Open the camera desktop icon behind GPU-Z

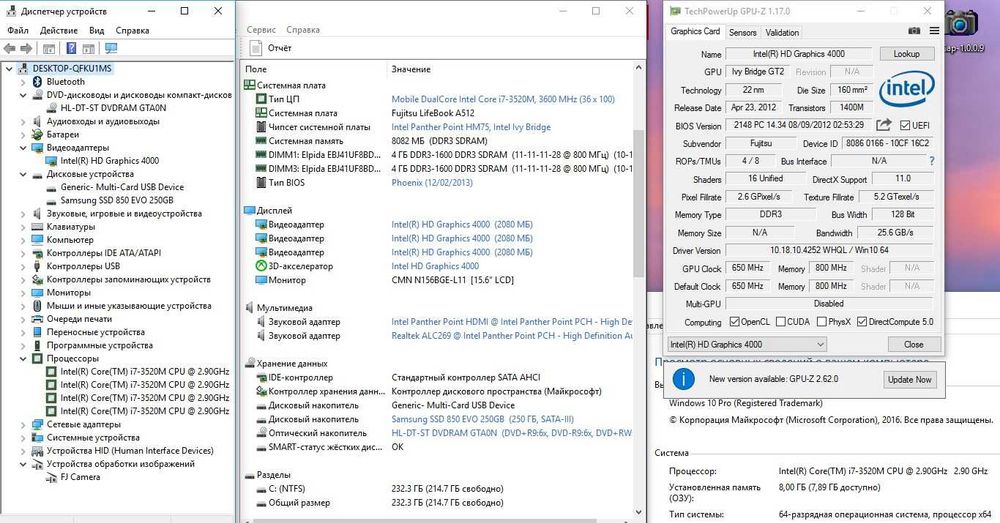coord(961,23)
